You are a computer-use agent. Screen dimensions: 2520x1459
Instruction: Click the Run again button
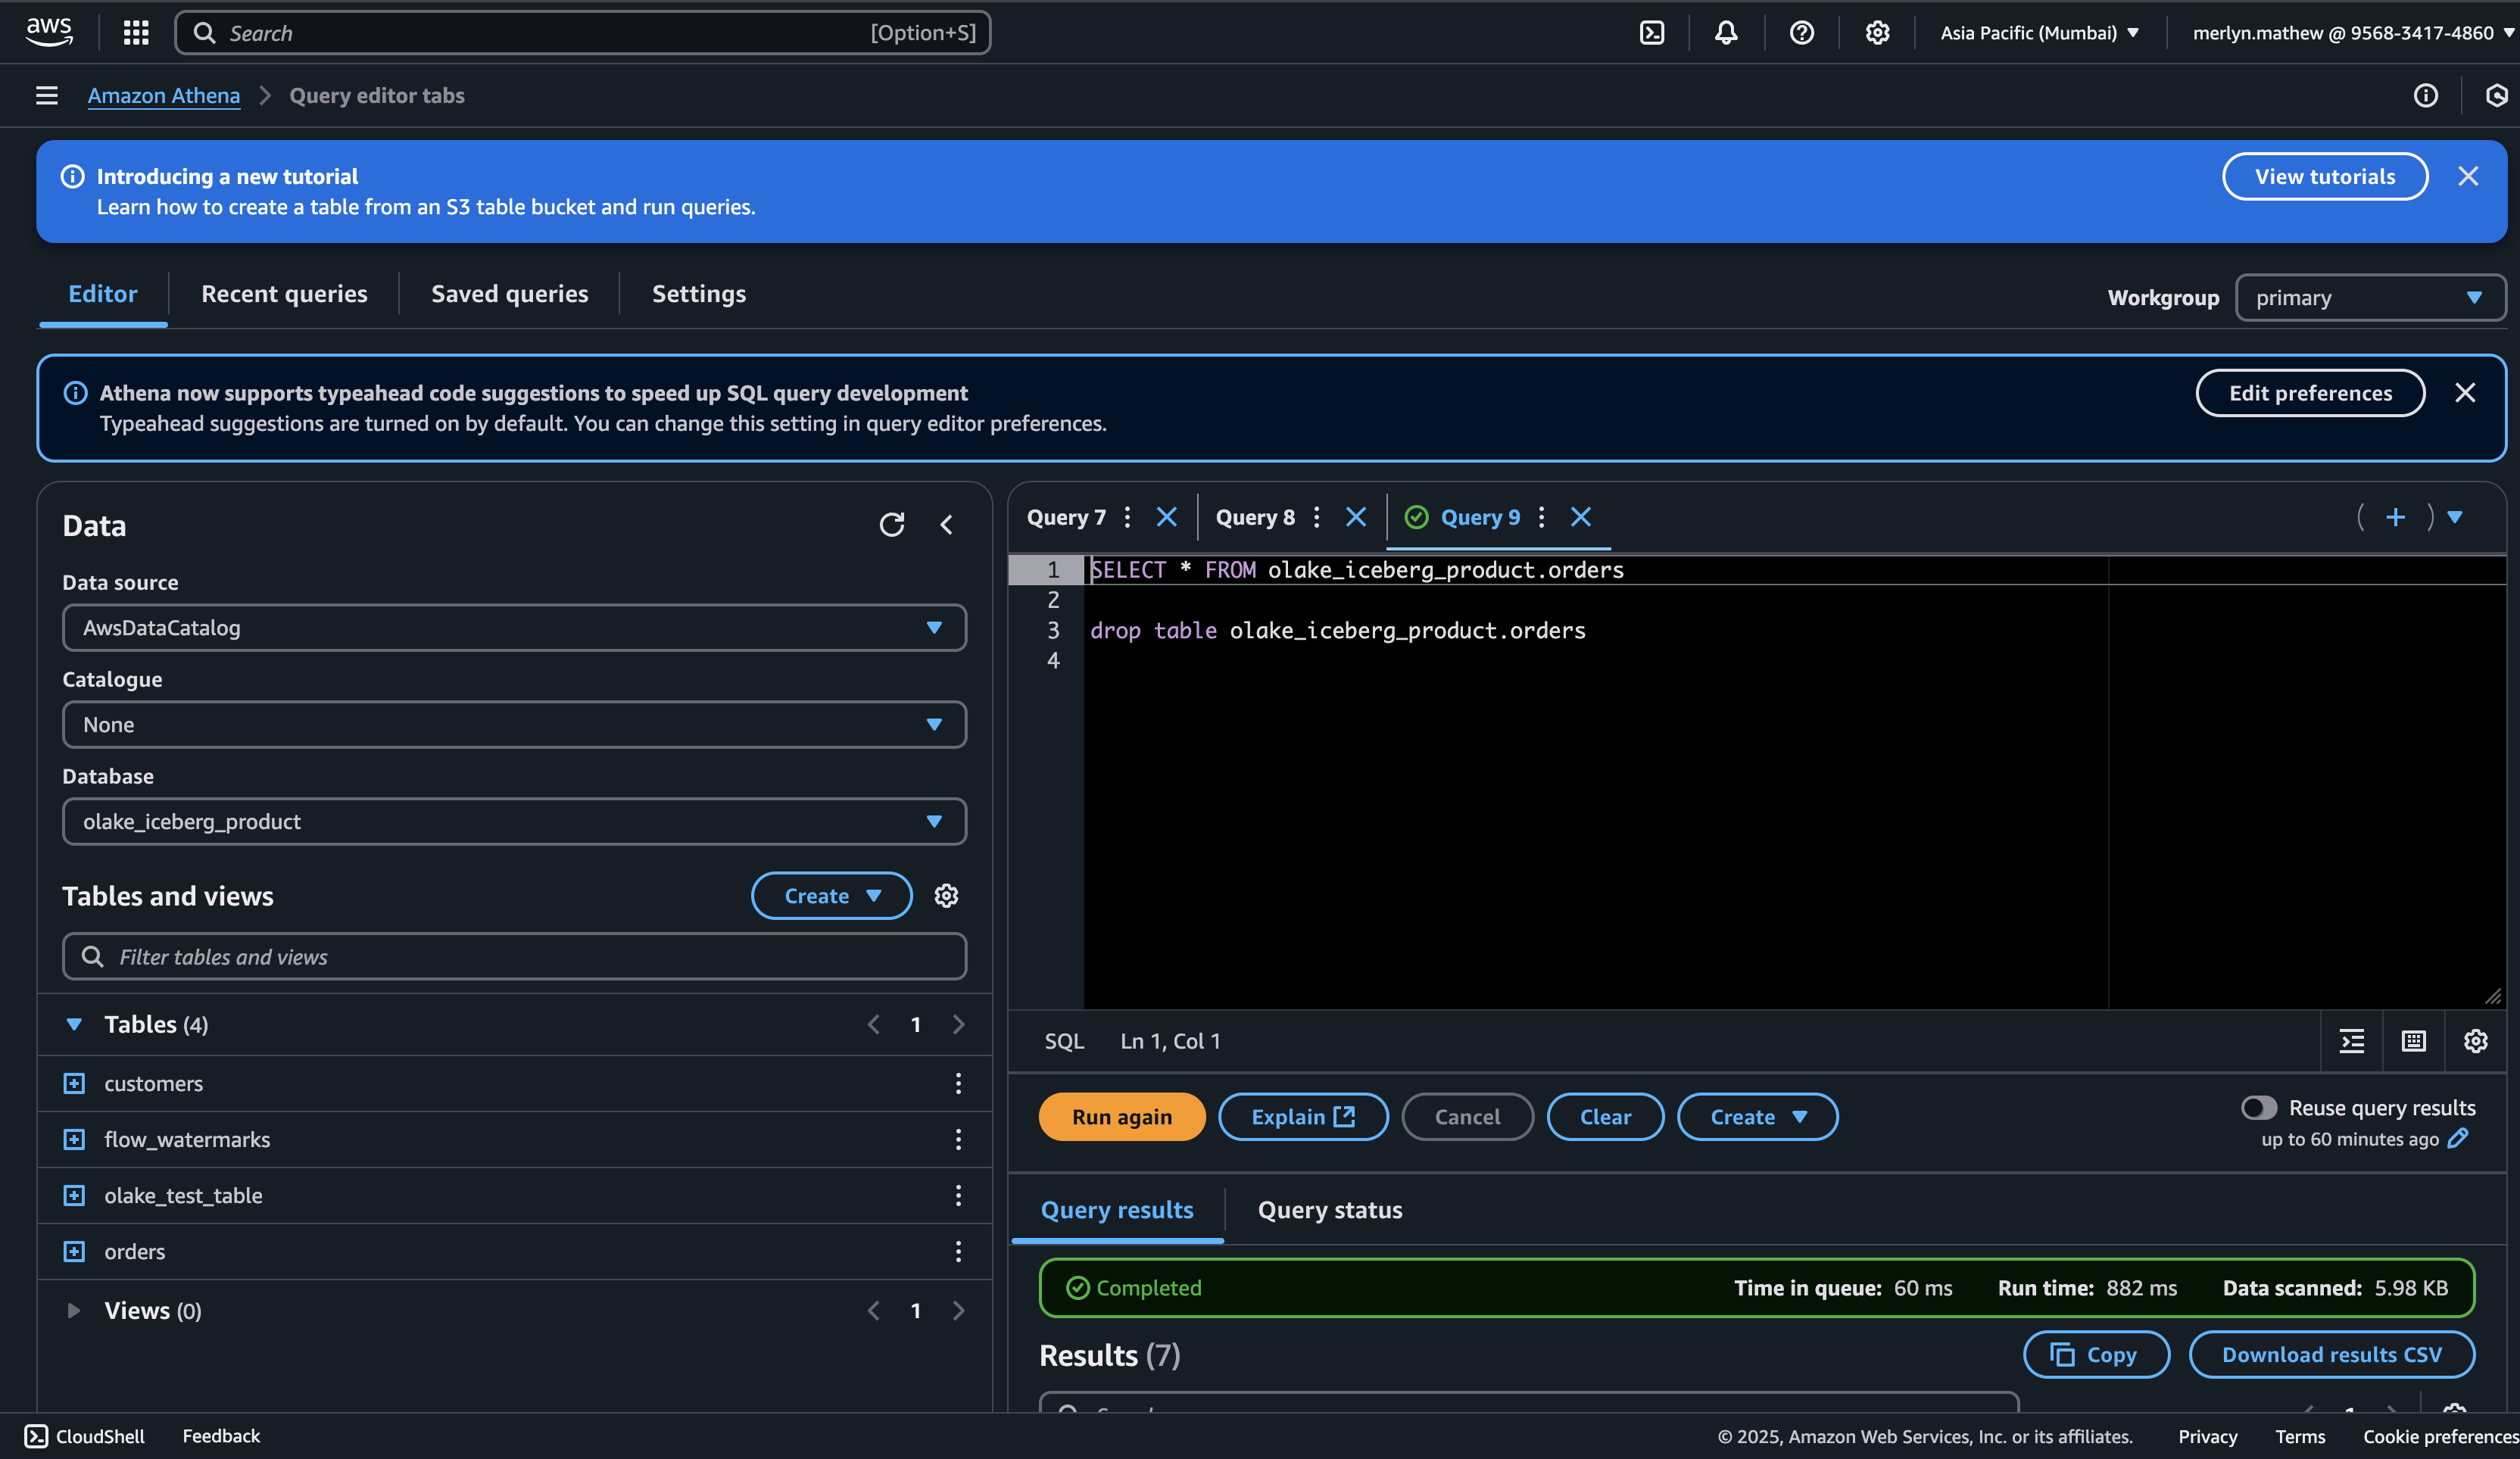1122,1117
